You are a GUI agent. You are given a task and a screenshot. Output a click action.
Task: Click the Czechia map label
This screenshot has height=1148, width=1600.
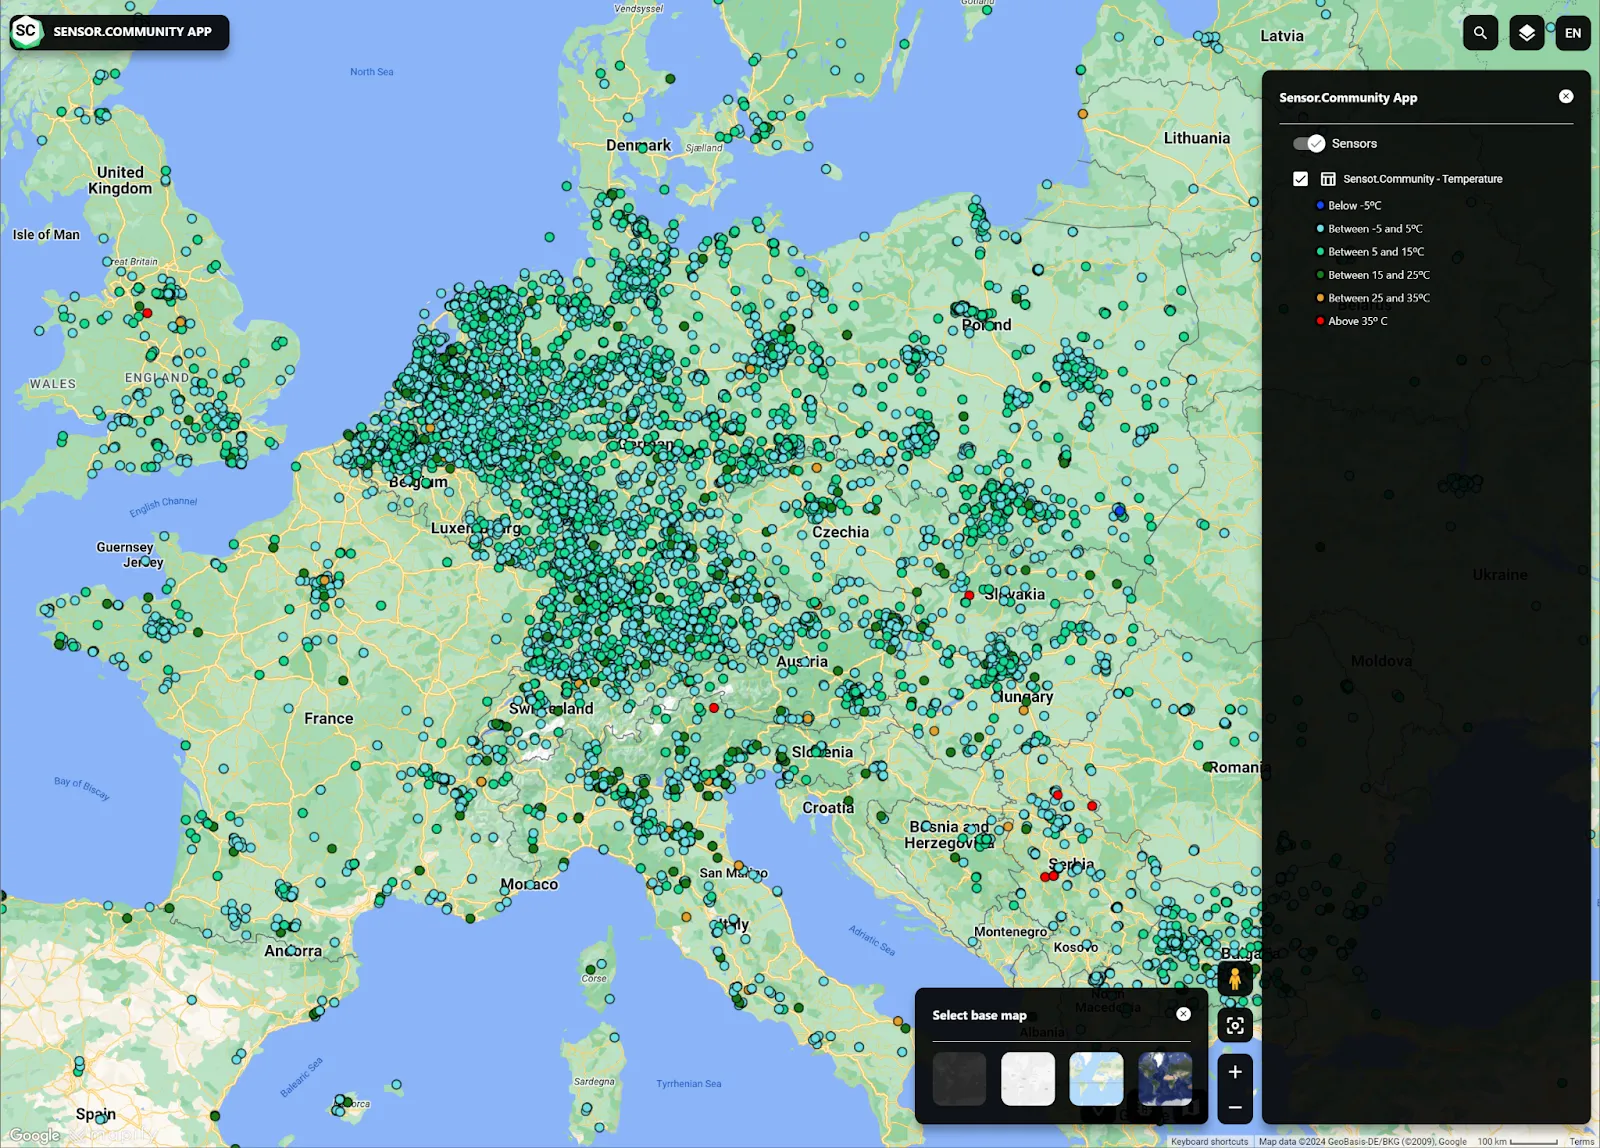[840, 532]
